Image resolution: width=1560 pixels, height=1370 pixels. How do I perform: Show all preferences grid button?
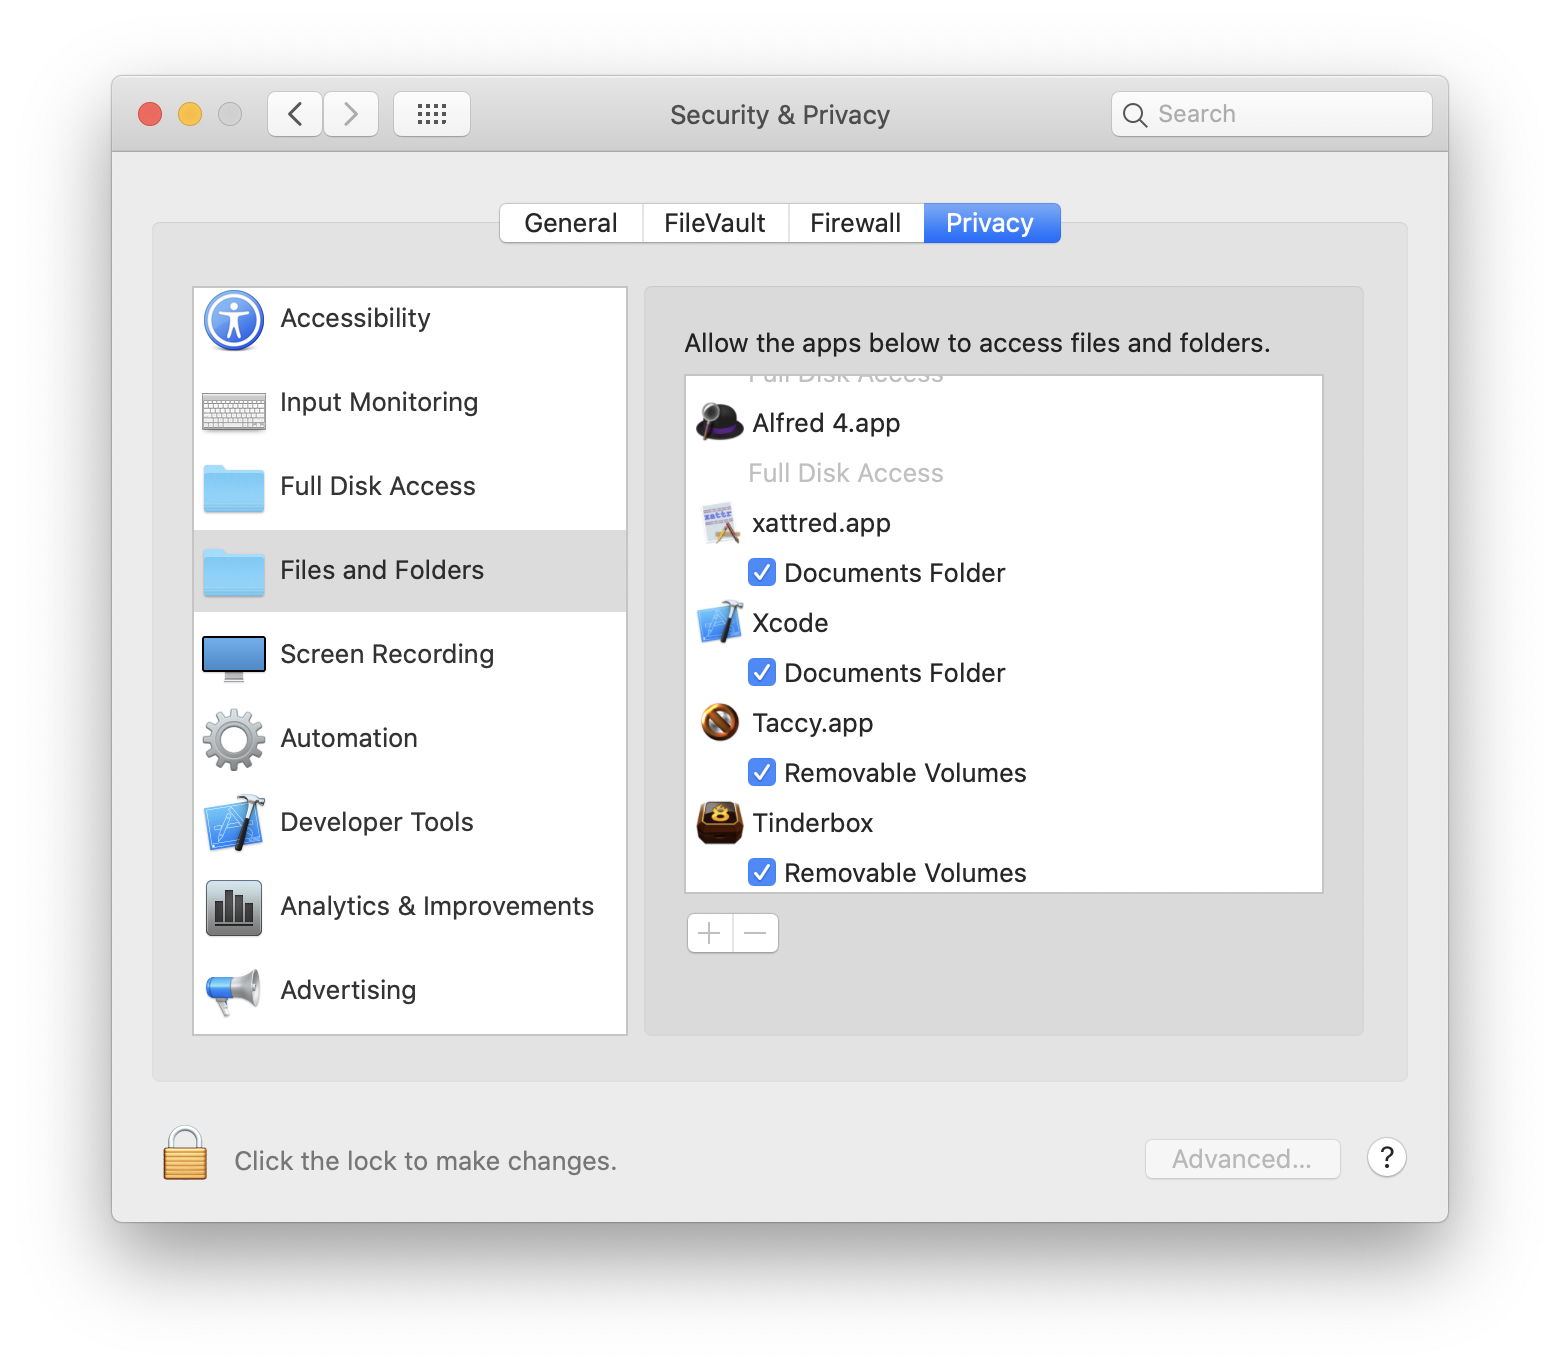tap(432, 114)
